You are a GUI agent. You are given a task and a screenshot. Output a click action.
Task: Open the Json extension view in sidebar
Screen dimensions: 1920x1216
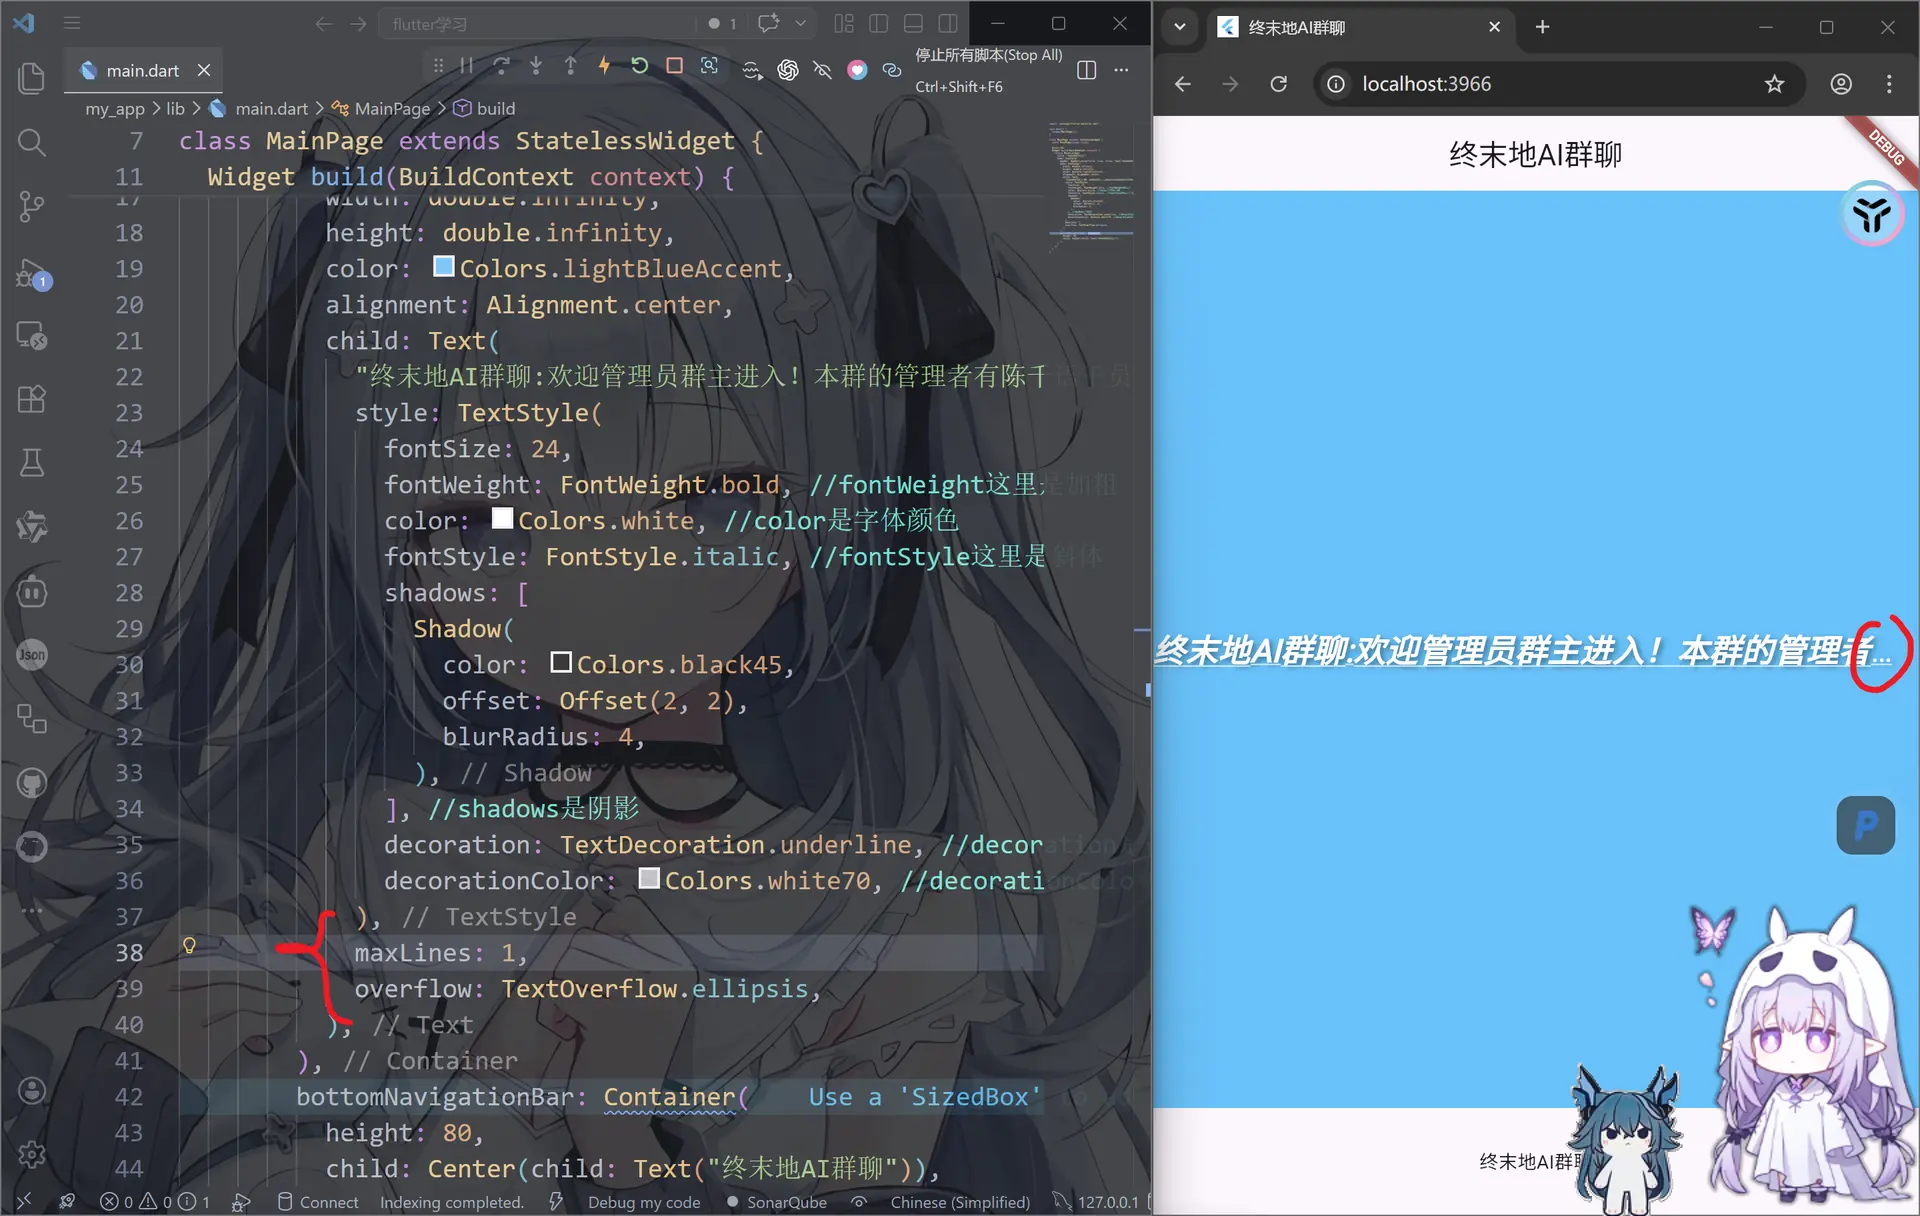point(32,655)
